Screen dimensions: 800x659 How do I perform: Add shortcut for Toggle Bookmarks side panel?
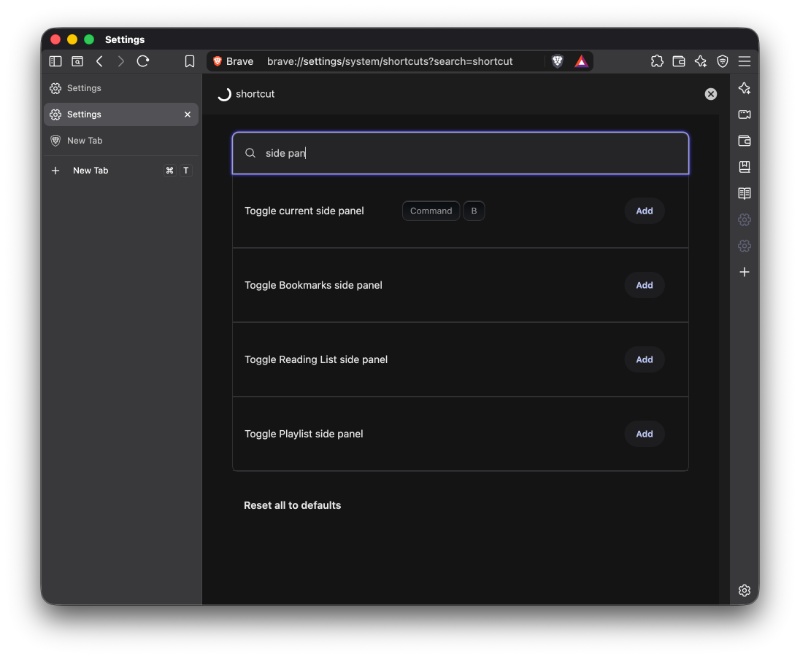pos(644,285)
